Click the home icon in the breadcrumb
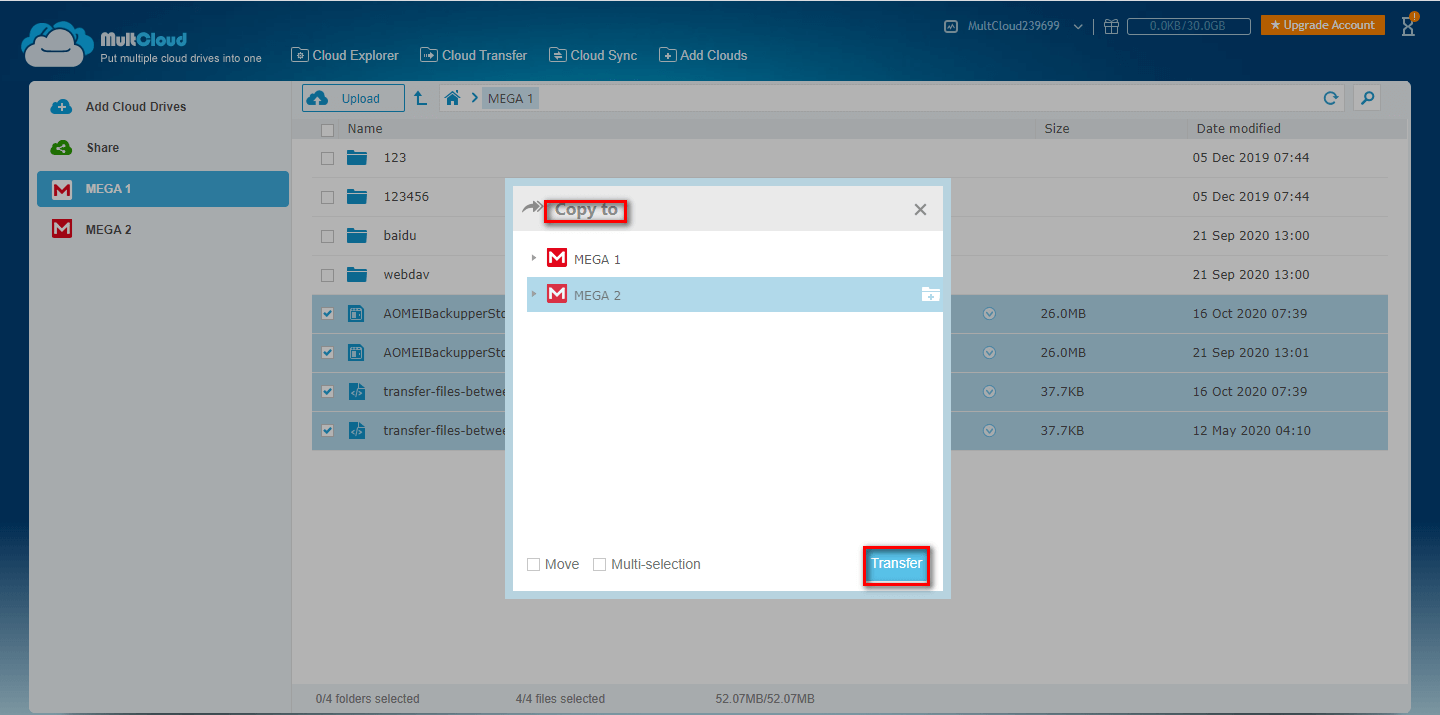The height and width of the screenshot is (715, 1440). click(x=452, y=98)
